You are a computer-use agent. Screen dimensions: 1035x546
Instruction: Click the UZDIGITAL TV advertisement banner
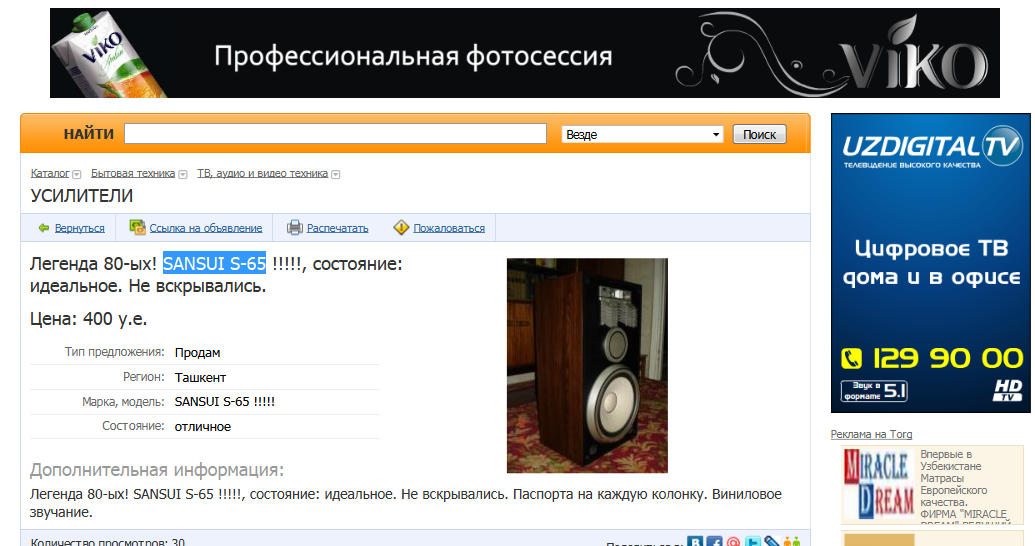point(930,263)
